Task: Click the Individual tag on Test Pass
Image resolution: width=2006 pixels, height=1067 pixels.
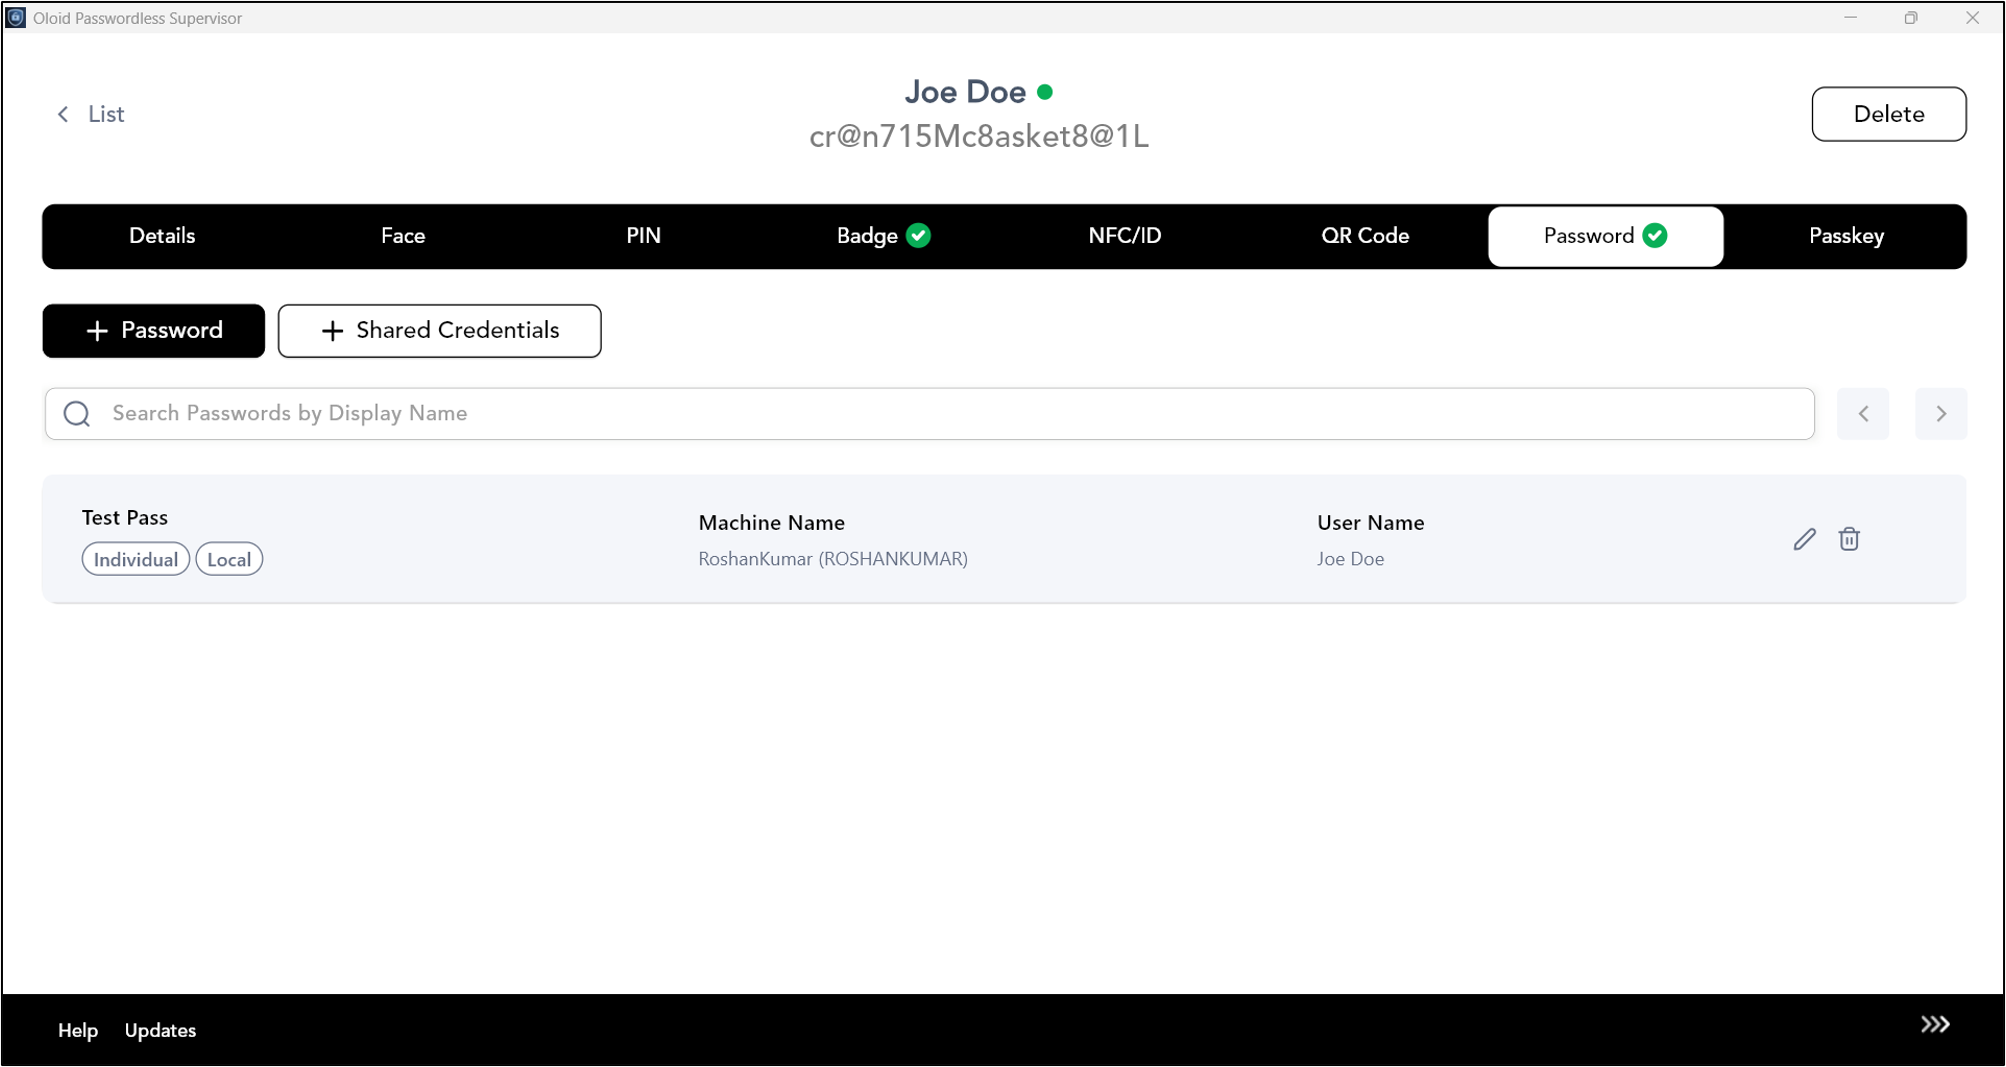Action: click(x=136, y=559)
